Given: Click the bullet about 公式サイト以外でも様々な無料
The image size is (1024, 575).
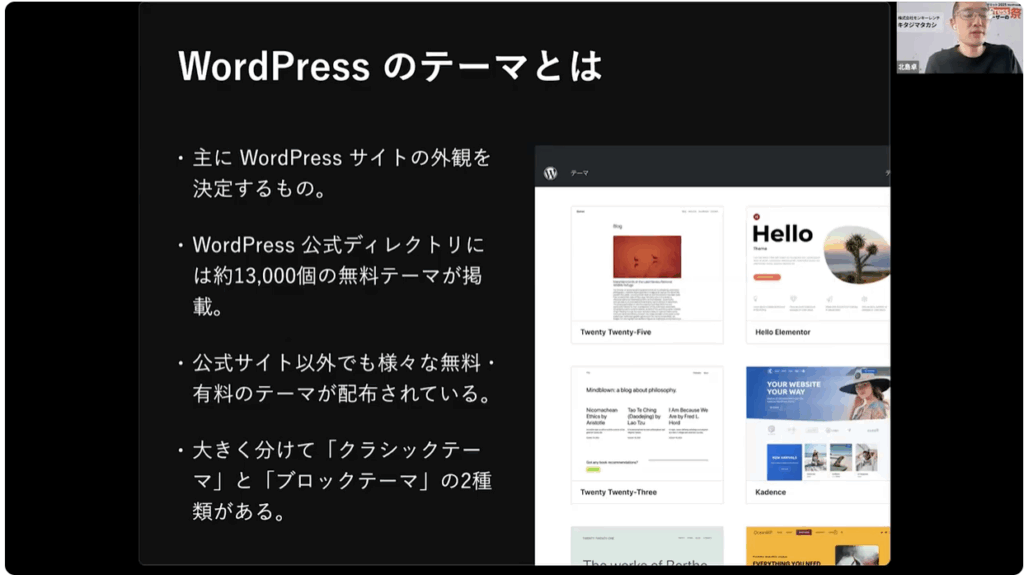Looking at the screenshot, I should (337, 378).
